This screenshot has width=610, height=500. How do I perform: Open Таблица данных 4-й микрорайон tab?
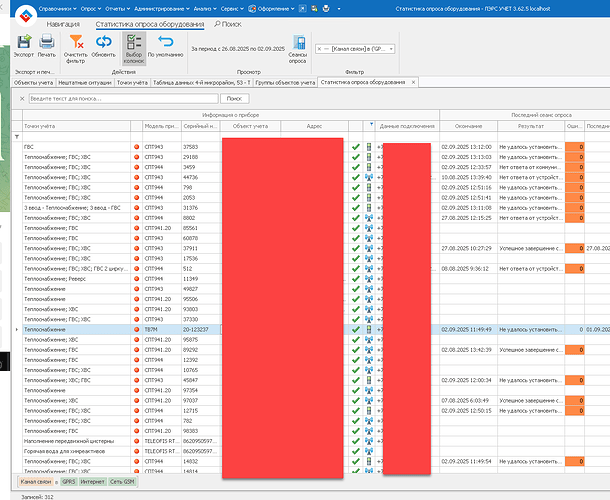click(x=202, y=82)
